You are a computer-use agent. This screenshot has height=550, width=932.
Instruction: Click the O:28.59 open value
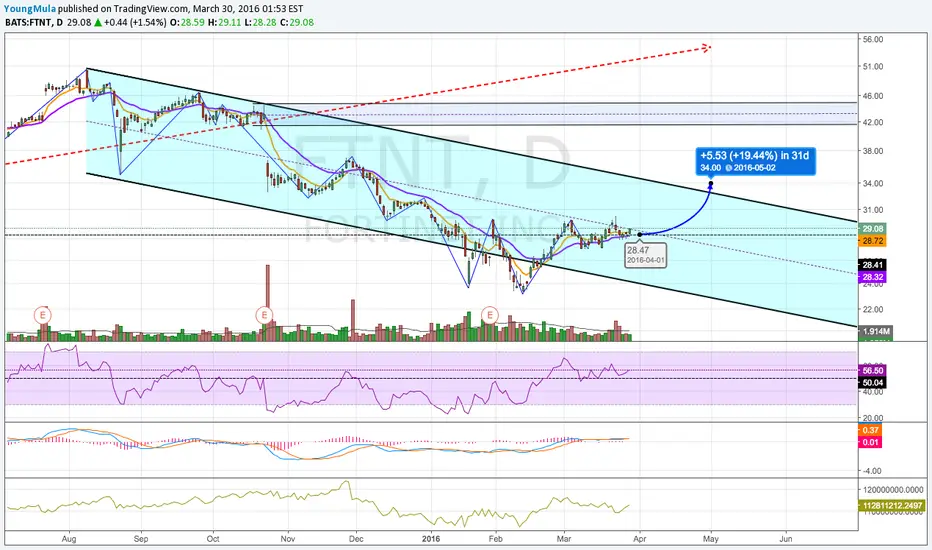[187, 23]
